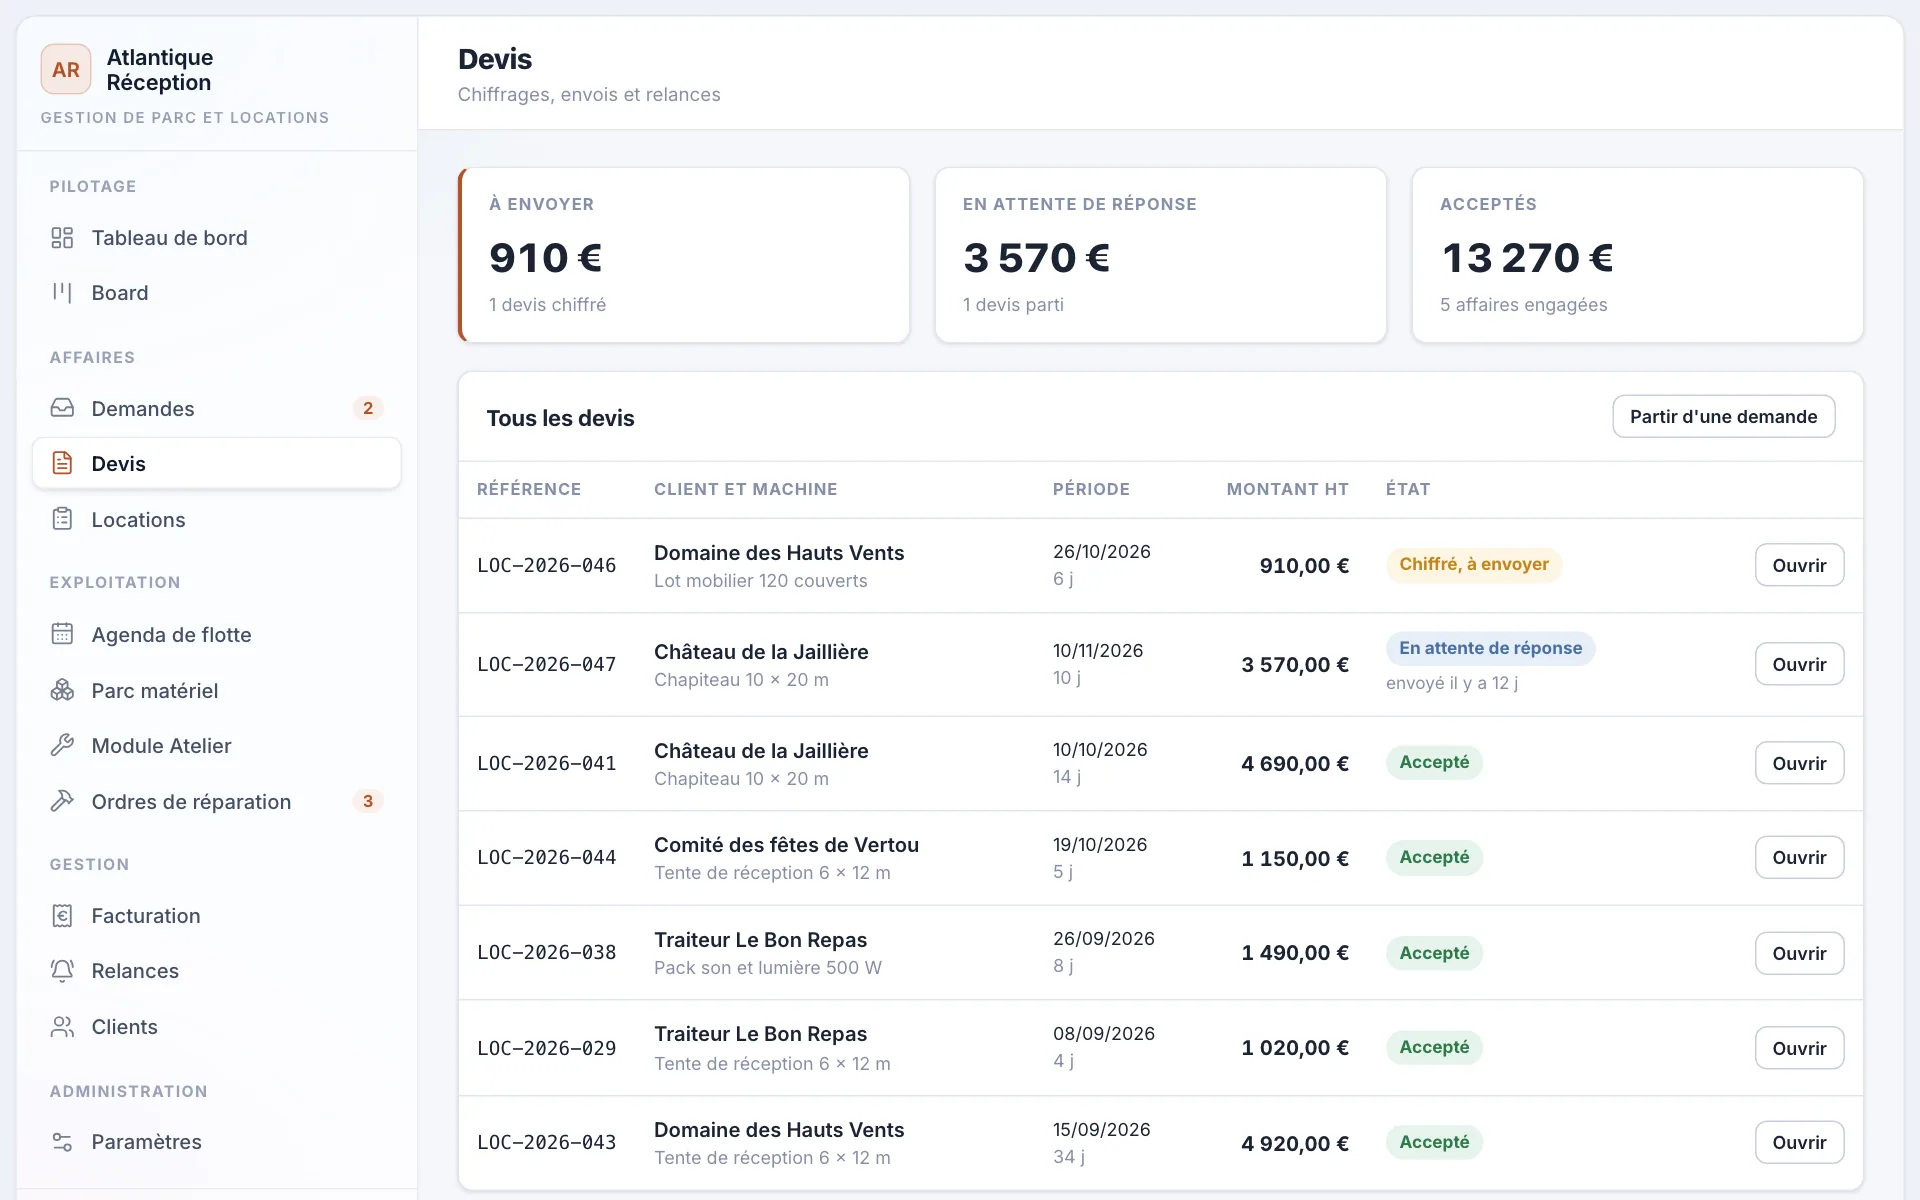1920x1200 pixels.
Task: Click the Chiffré, à envoyer status tag
Action: (1474, 564)
